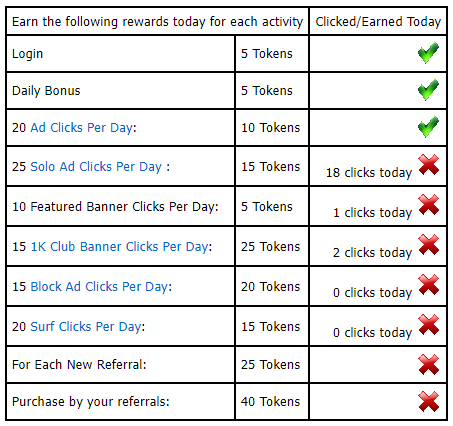Click red X beside 18 clicks today

pos(429,164)
